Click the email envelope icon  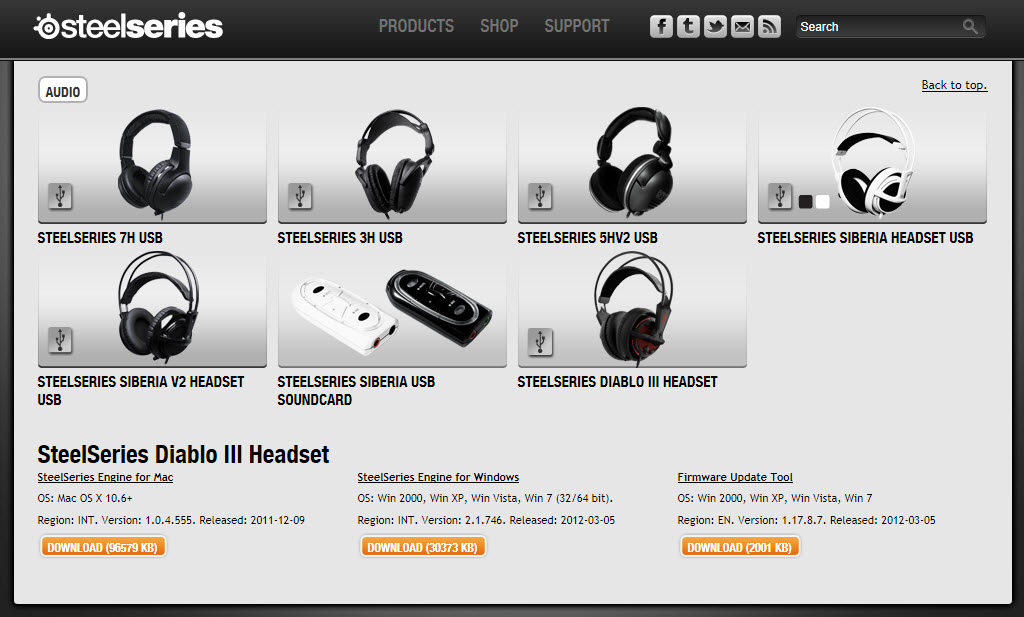click(742, 27)
